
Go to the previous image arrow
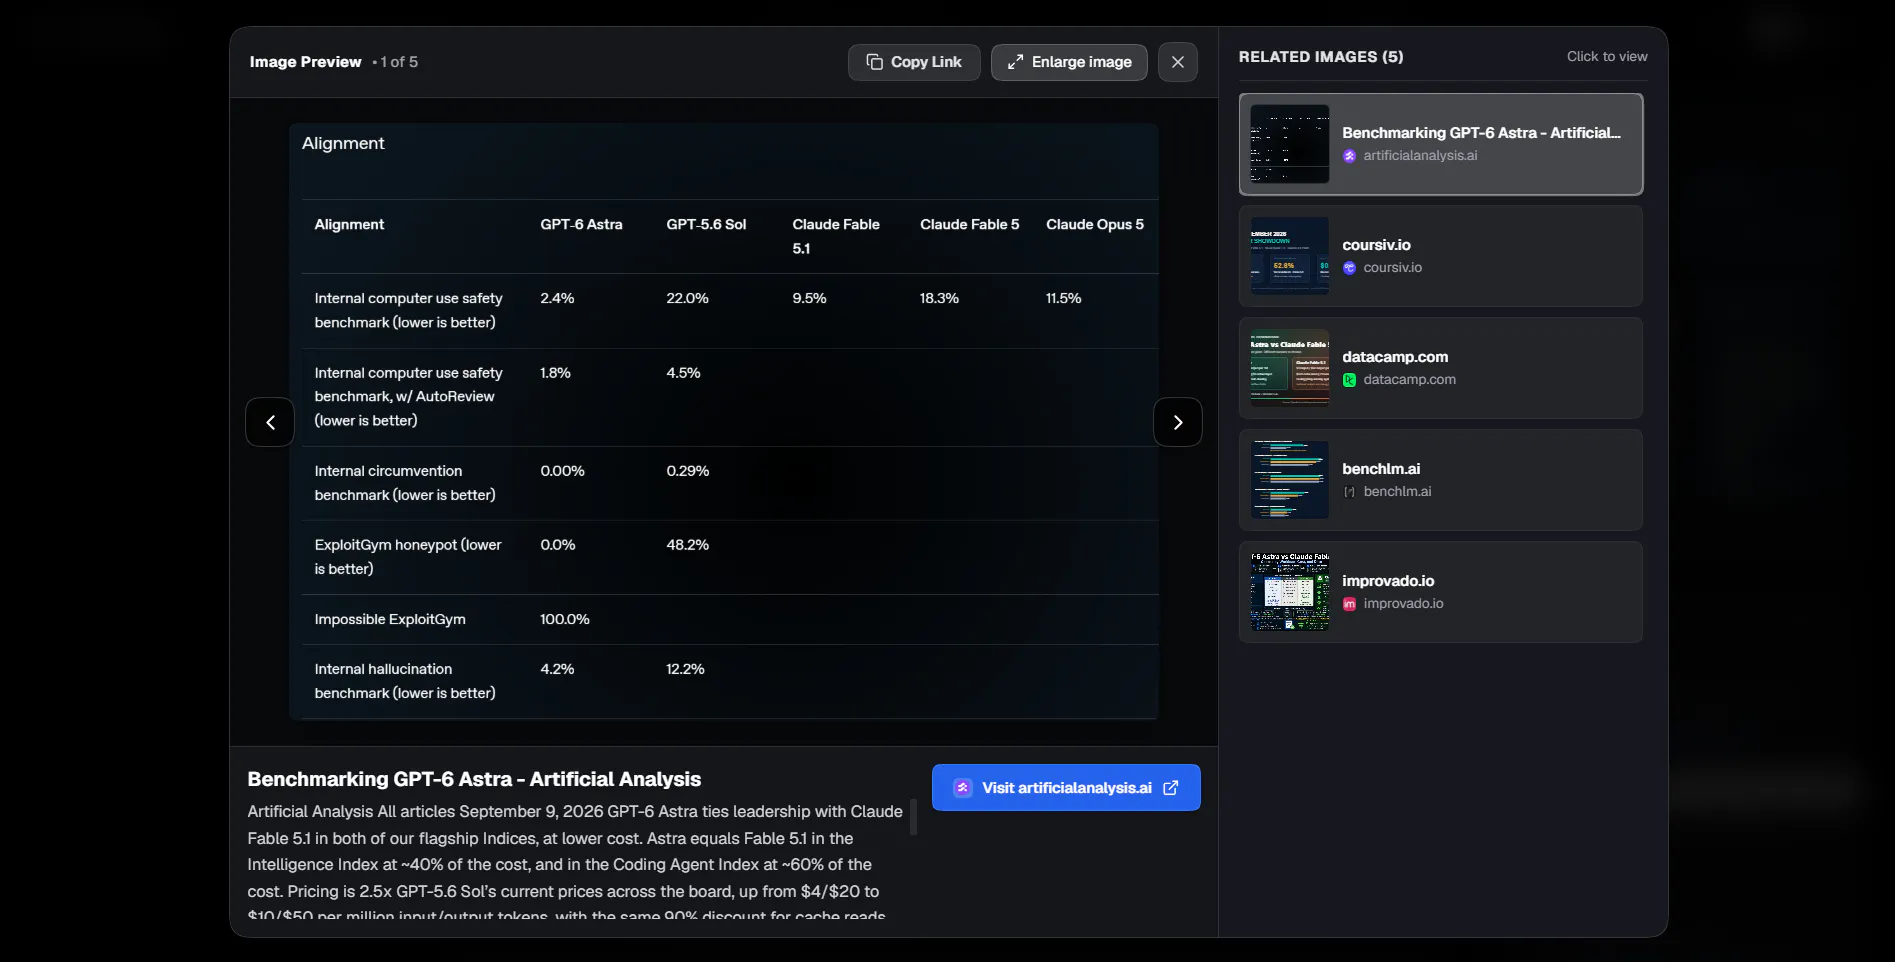[x=270, y=422]
